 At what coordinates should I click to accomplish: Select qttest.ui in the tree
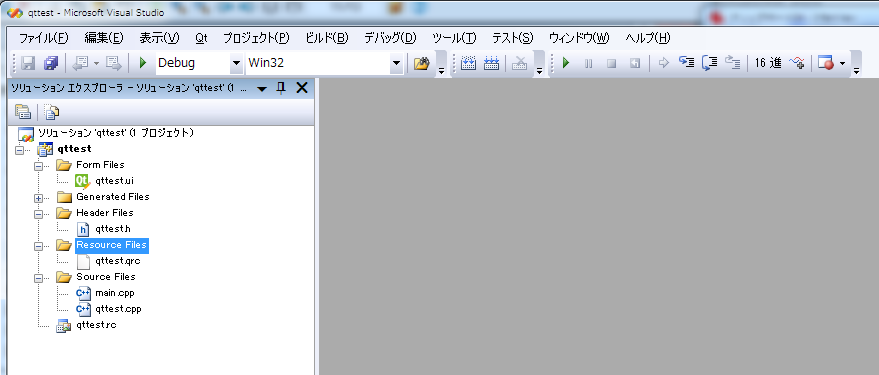(x=114, y=180)
